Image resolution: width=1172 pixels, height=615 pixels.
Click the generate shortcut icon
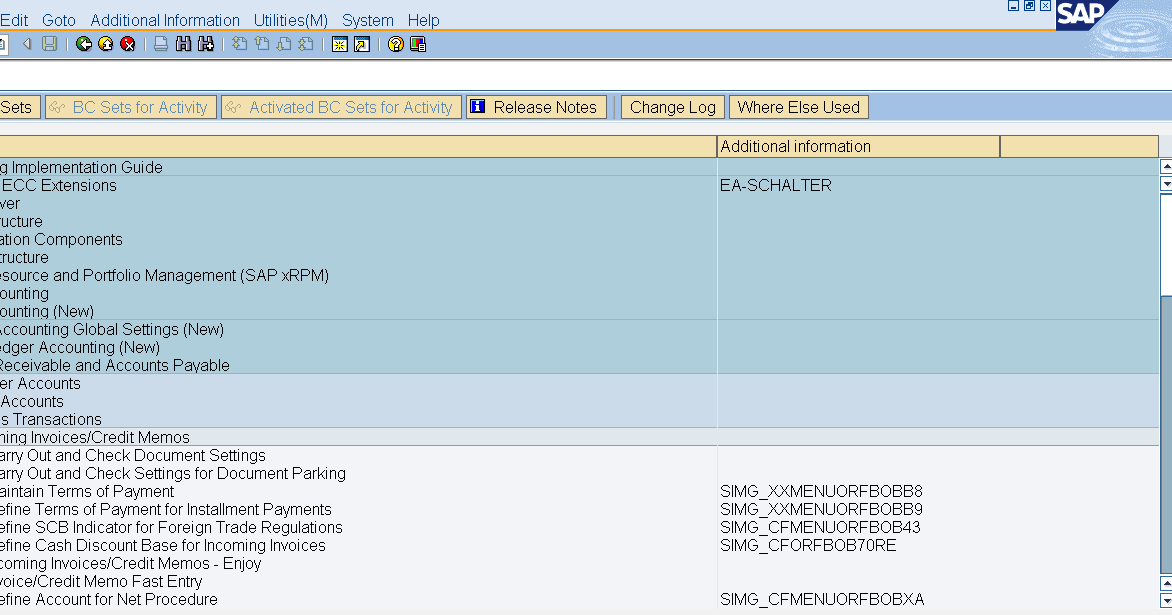[x=361, y=44]
